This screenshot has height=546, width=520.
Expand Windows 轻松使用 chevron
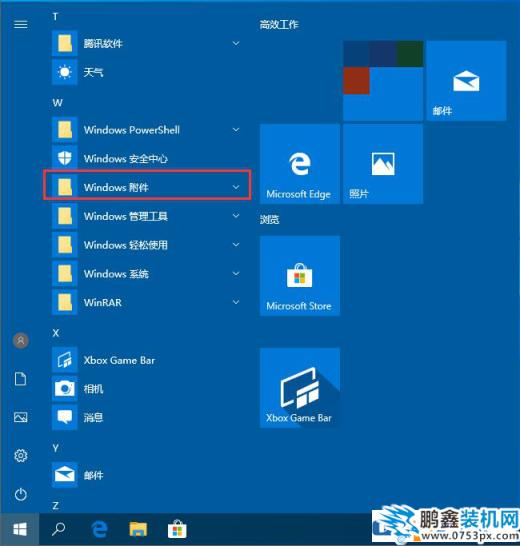coord(236,245)
